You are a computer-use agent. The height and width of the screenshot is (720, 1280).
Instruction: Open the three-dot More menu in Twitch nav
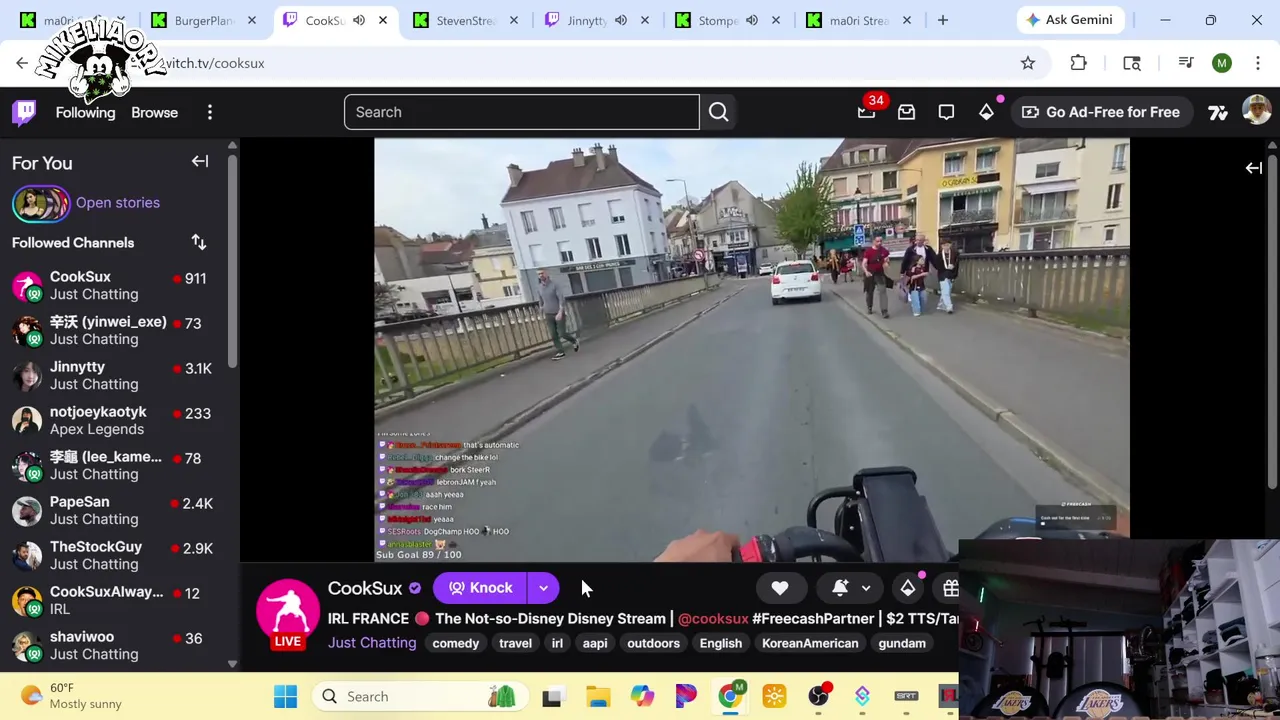point(210,112)
